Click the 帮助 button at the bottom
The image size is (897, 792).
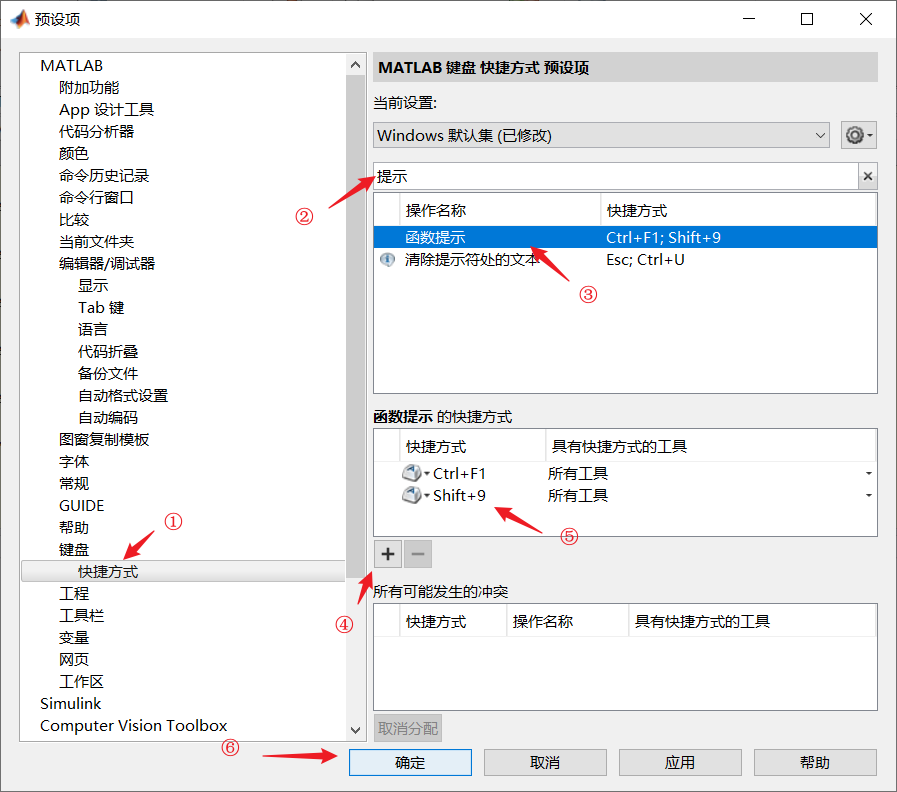(815, 762)
